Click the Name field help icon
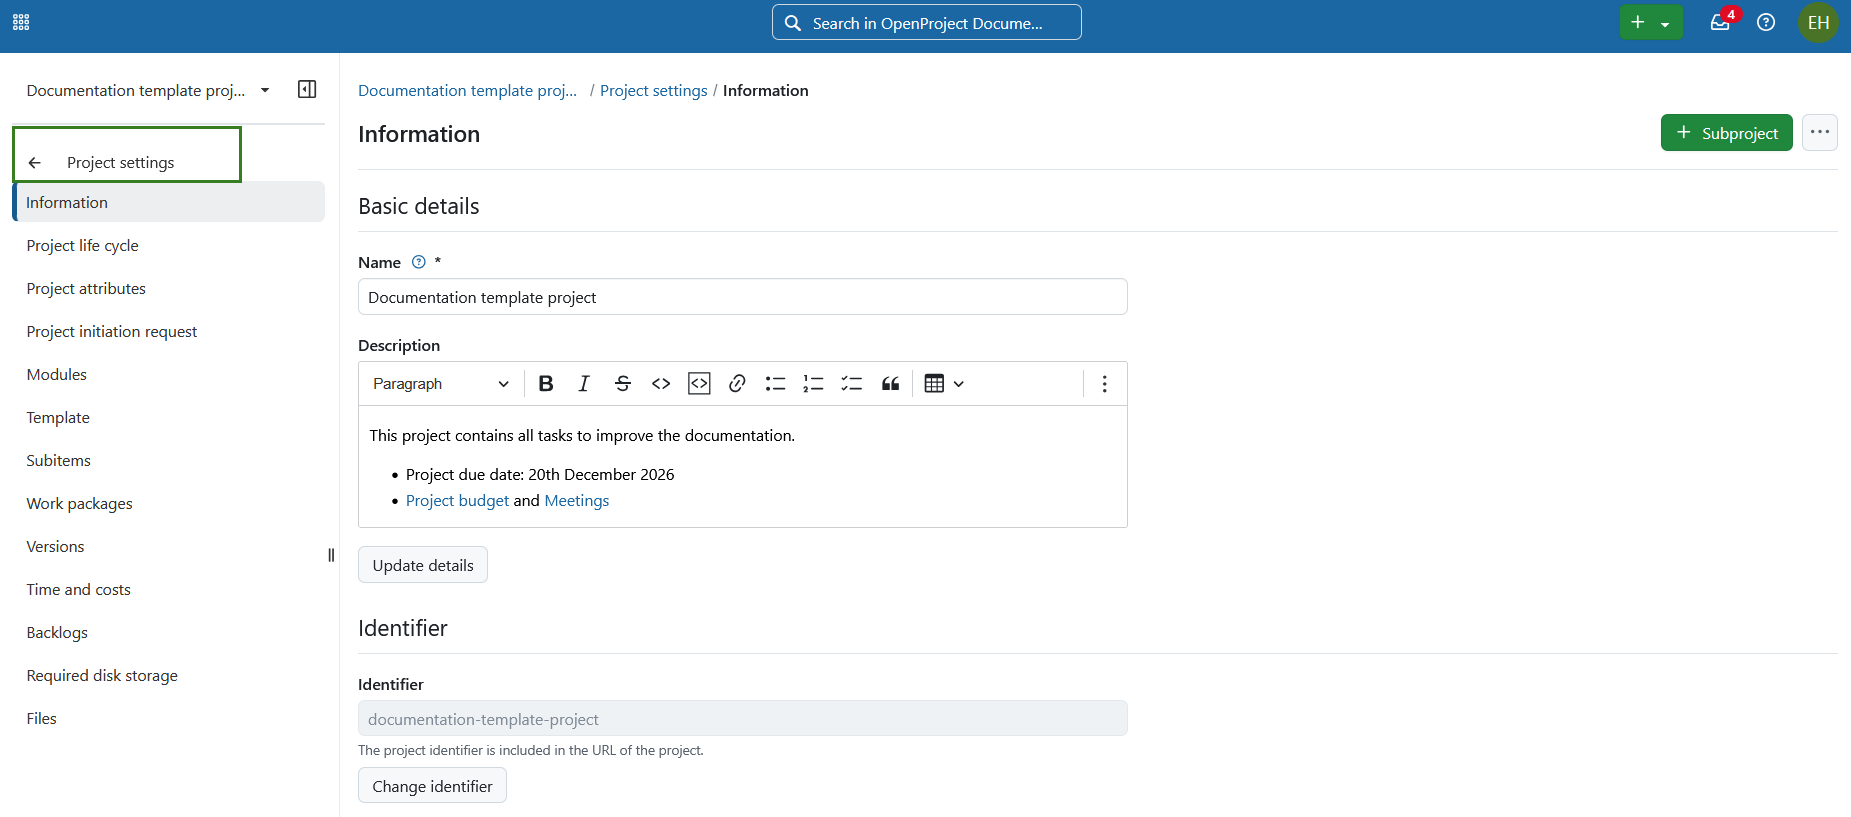The height and width of the screenshot is (817, 1851). coord(419,262)
